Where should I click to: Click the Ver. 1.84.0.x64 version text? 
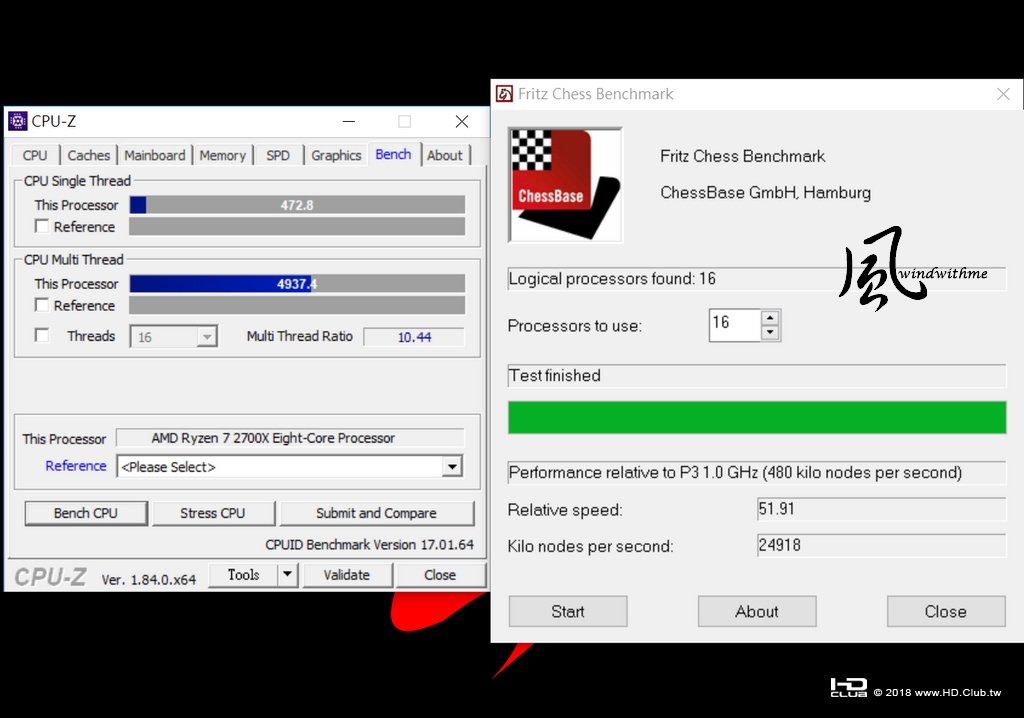pos(149,579)
